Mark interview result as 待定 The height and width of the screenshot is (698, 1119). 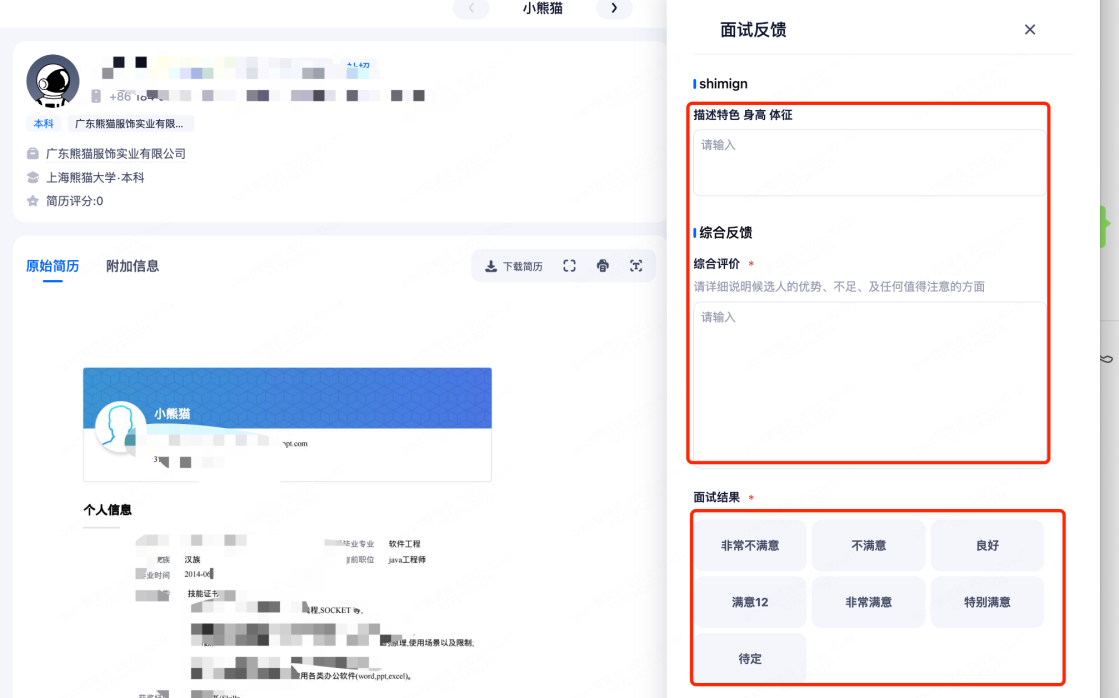[x=750, y=659]
